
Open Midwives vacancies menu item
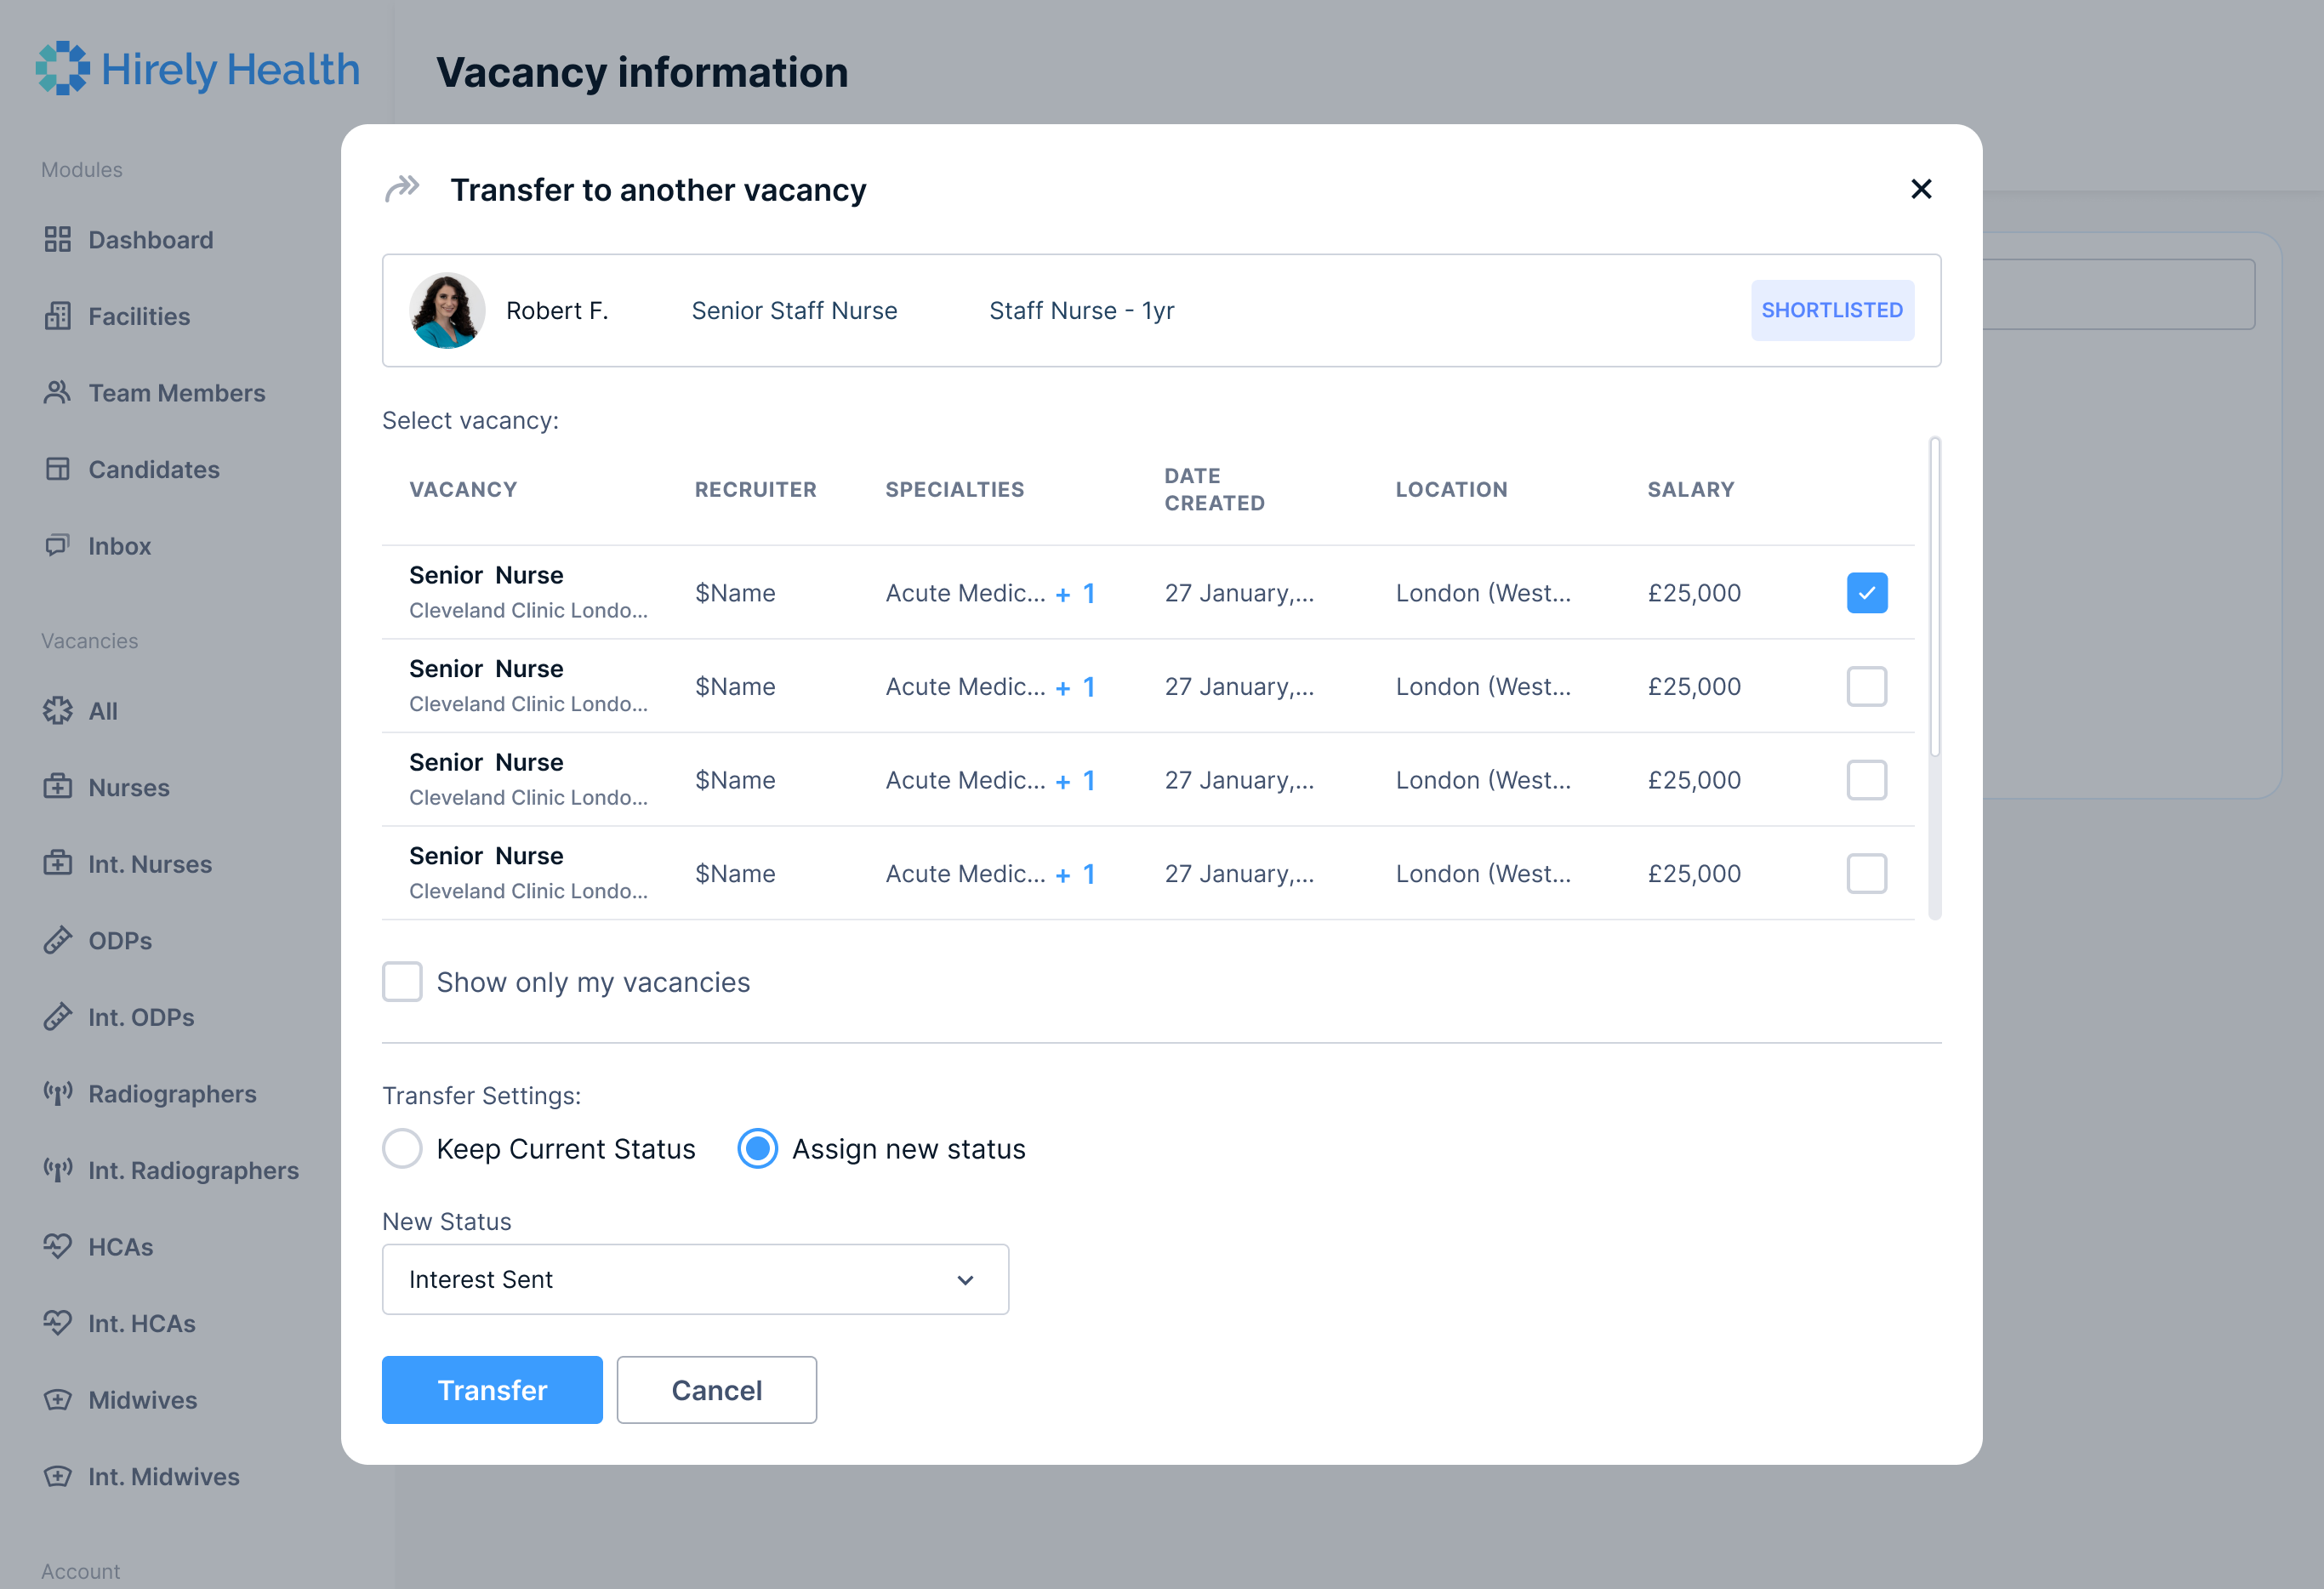tap(142, 1399)
